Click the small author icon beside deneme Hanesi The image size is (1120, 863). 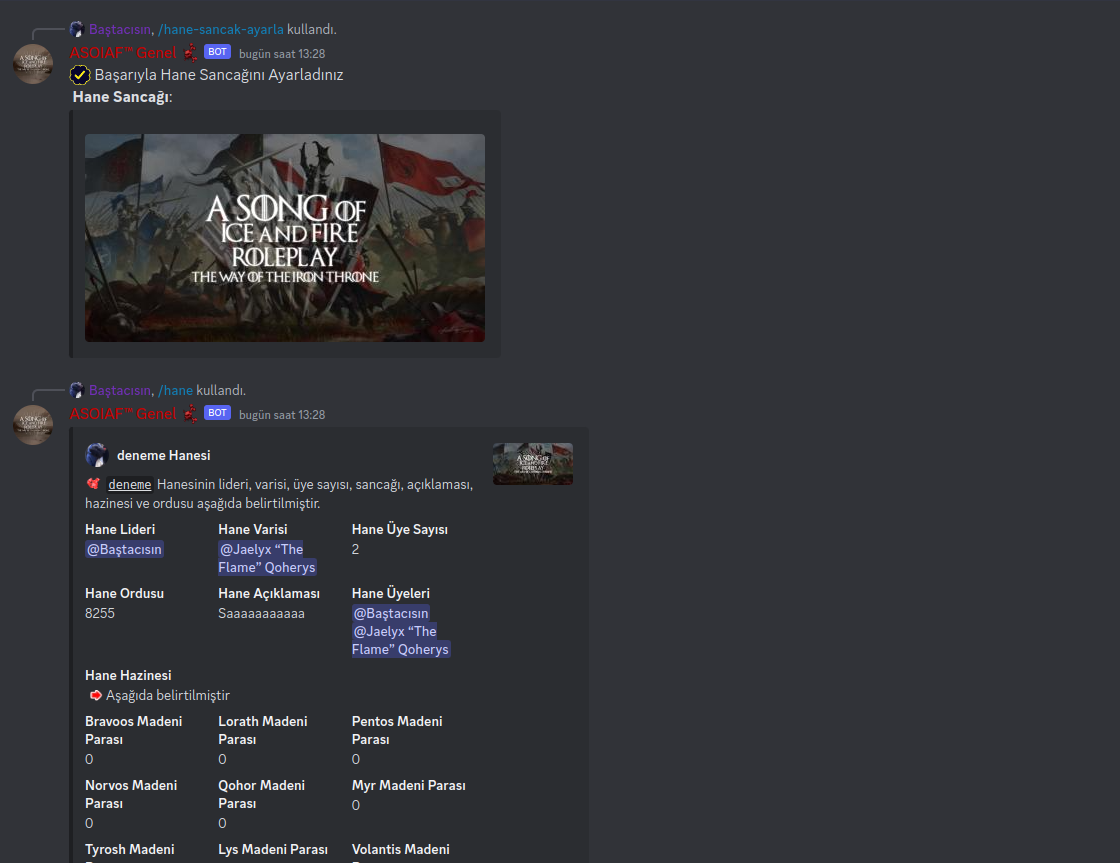(96, 455)
